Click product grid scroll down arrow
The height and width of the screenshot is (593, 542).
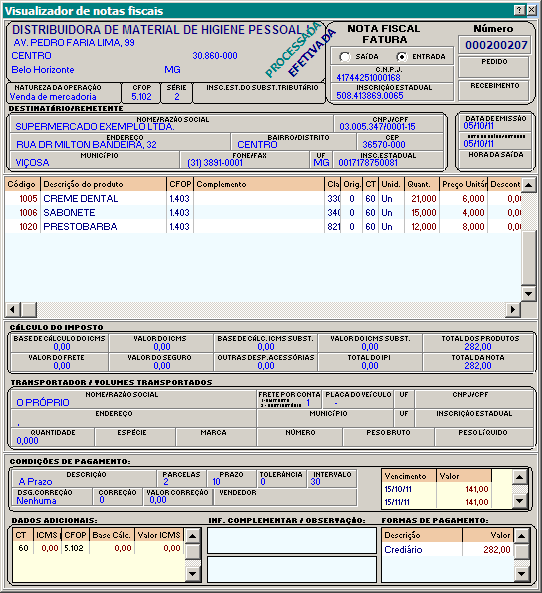tap(528, 293)
